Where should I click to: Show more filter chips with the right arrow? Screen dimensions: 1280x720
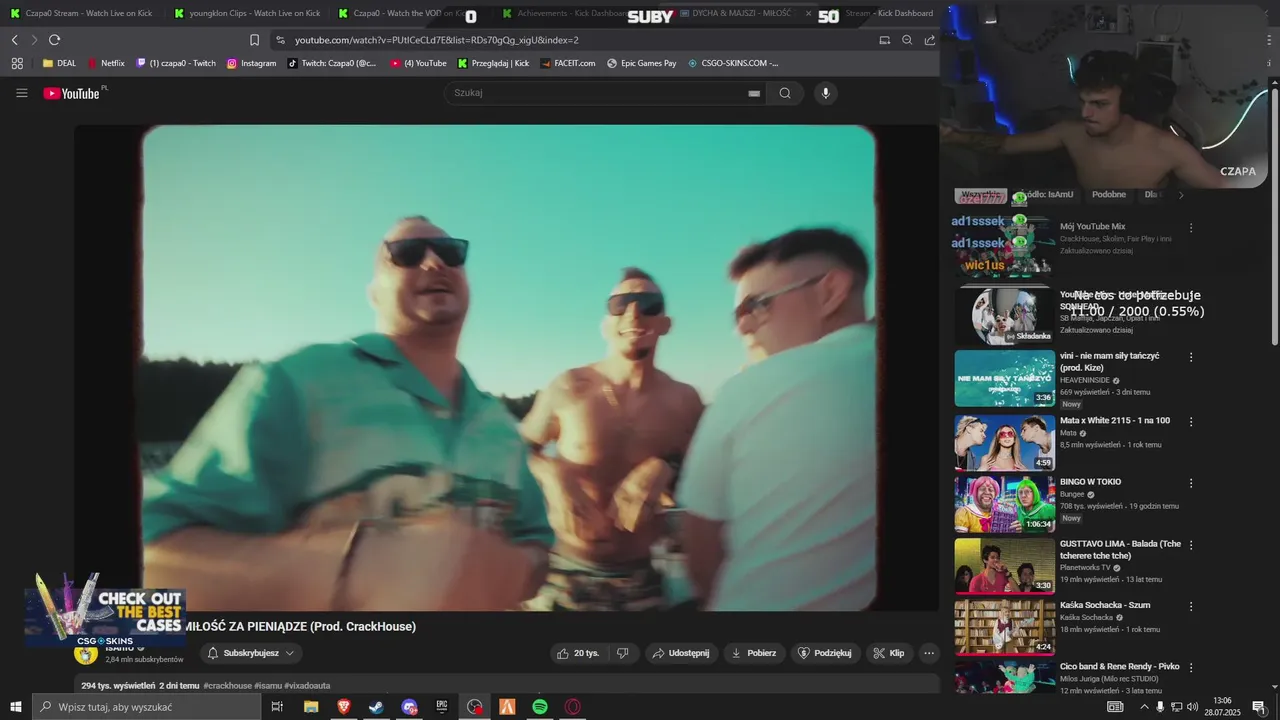tap(1181, 195)
